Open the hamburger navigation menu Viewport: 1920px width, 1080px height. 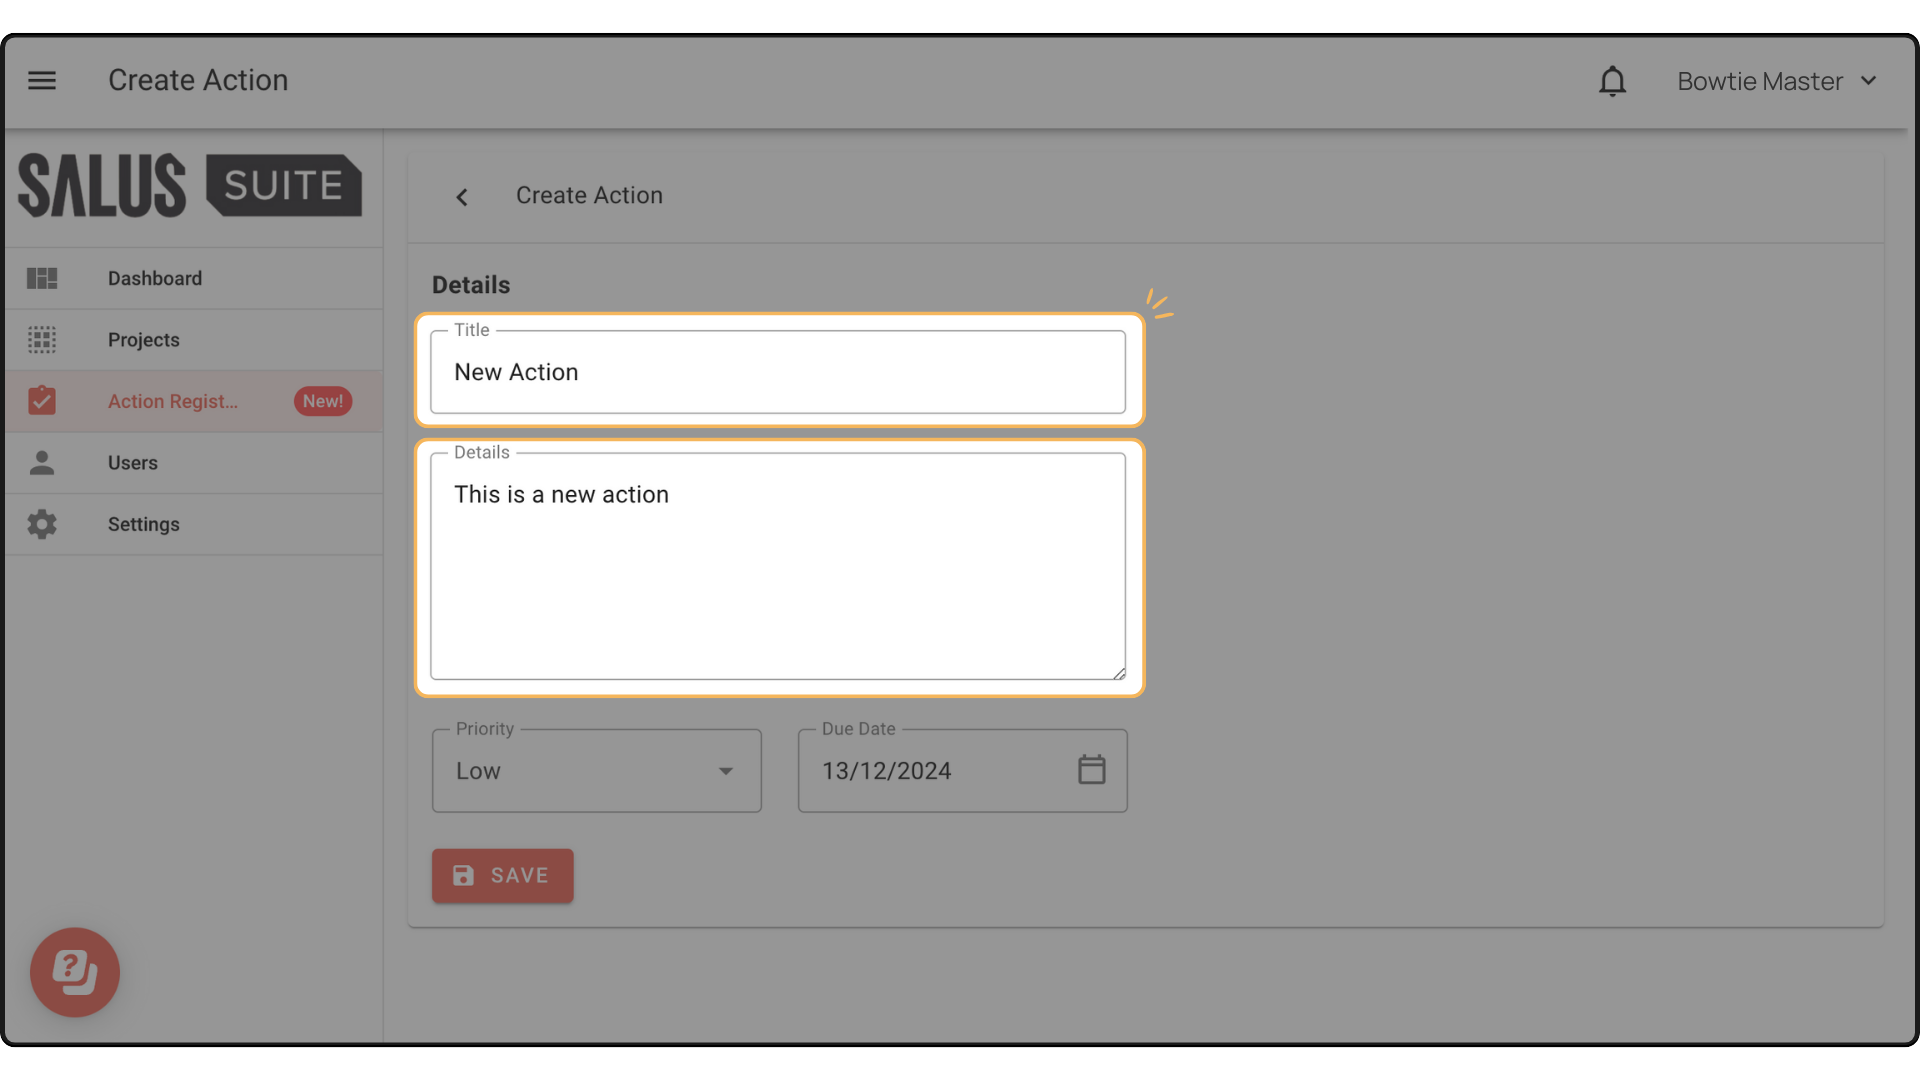pyautogui.click(x=42, y=80)
